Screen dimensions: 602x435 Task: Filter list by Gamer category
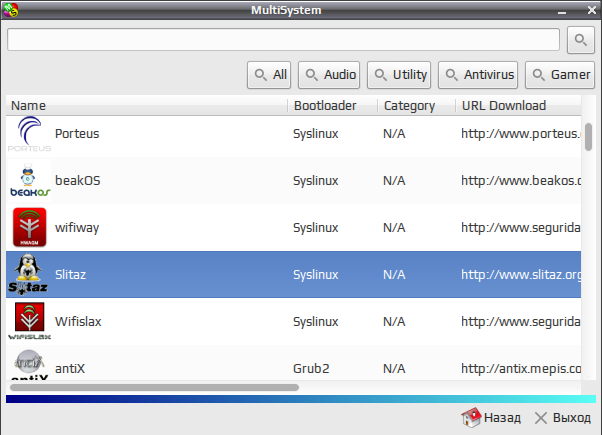tap(560, 75)
